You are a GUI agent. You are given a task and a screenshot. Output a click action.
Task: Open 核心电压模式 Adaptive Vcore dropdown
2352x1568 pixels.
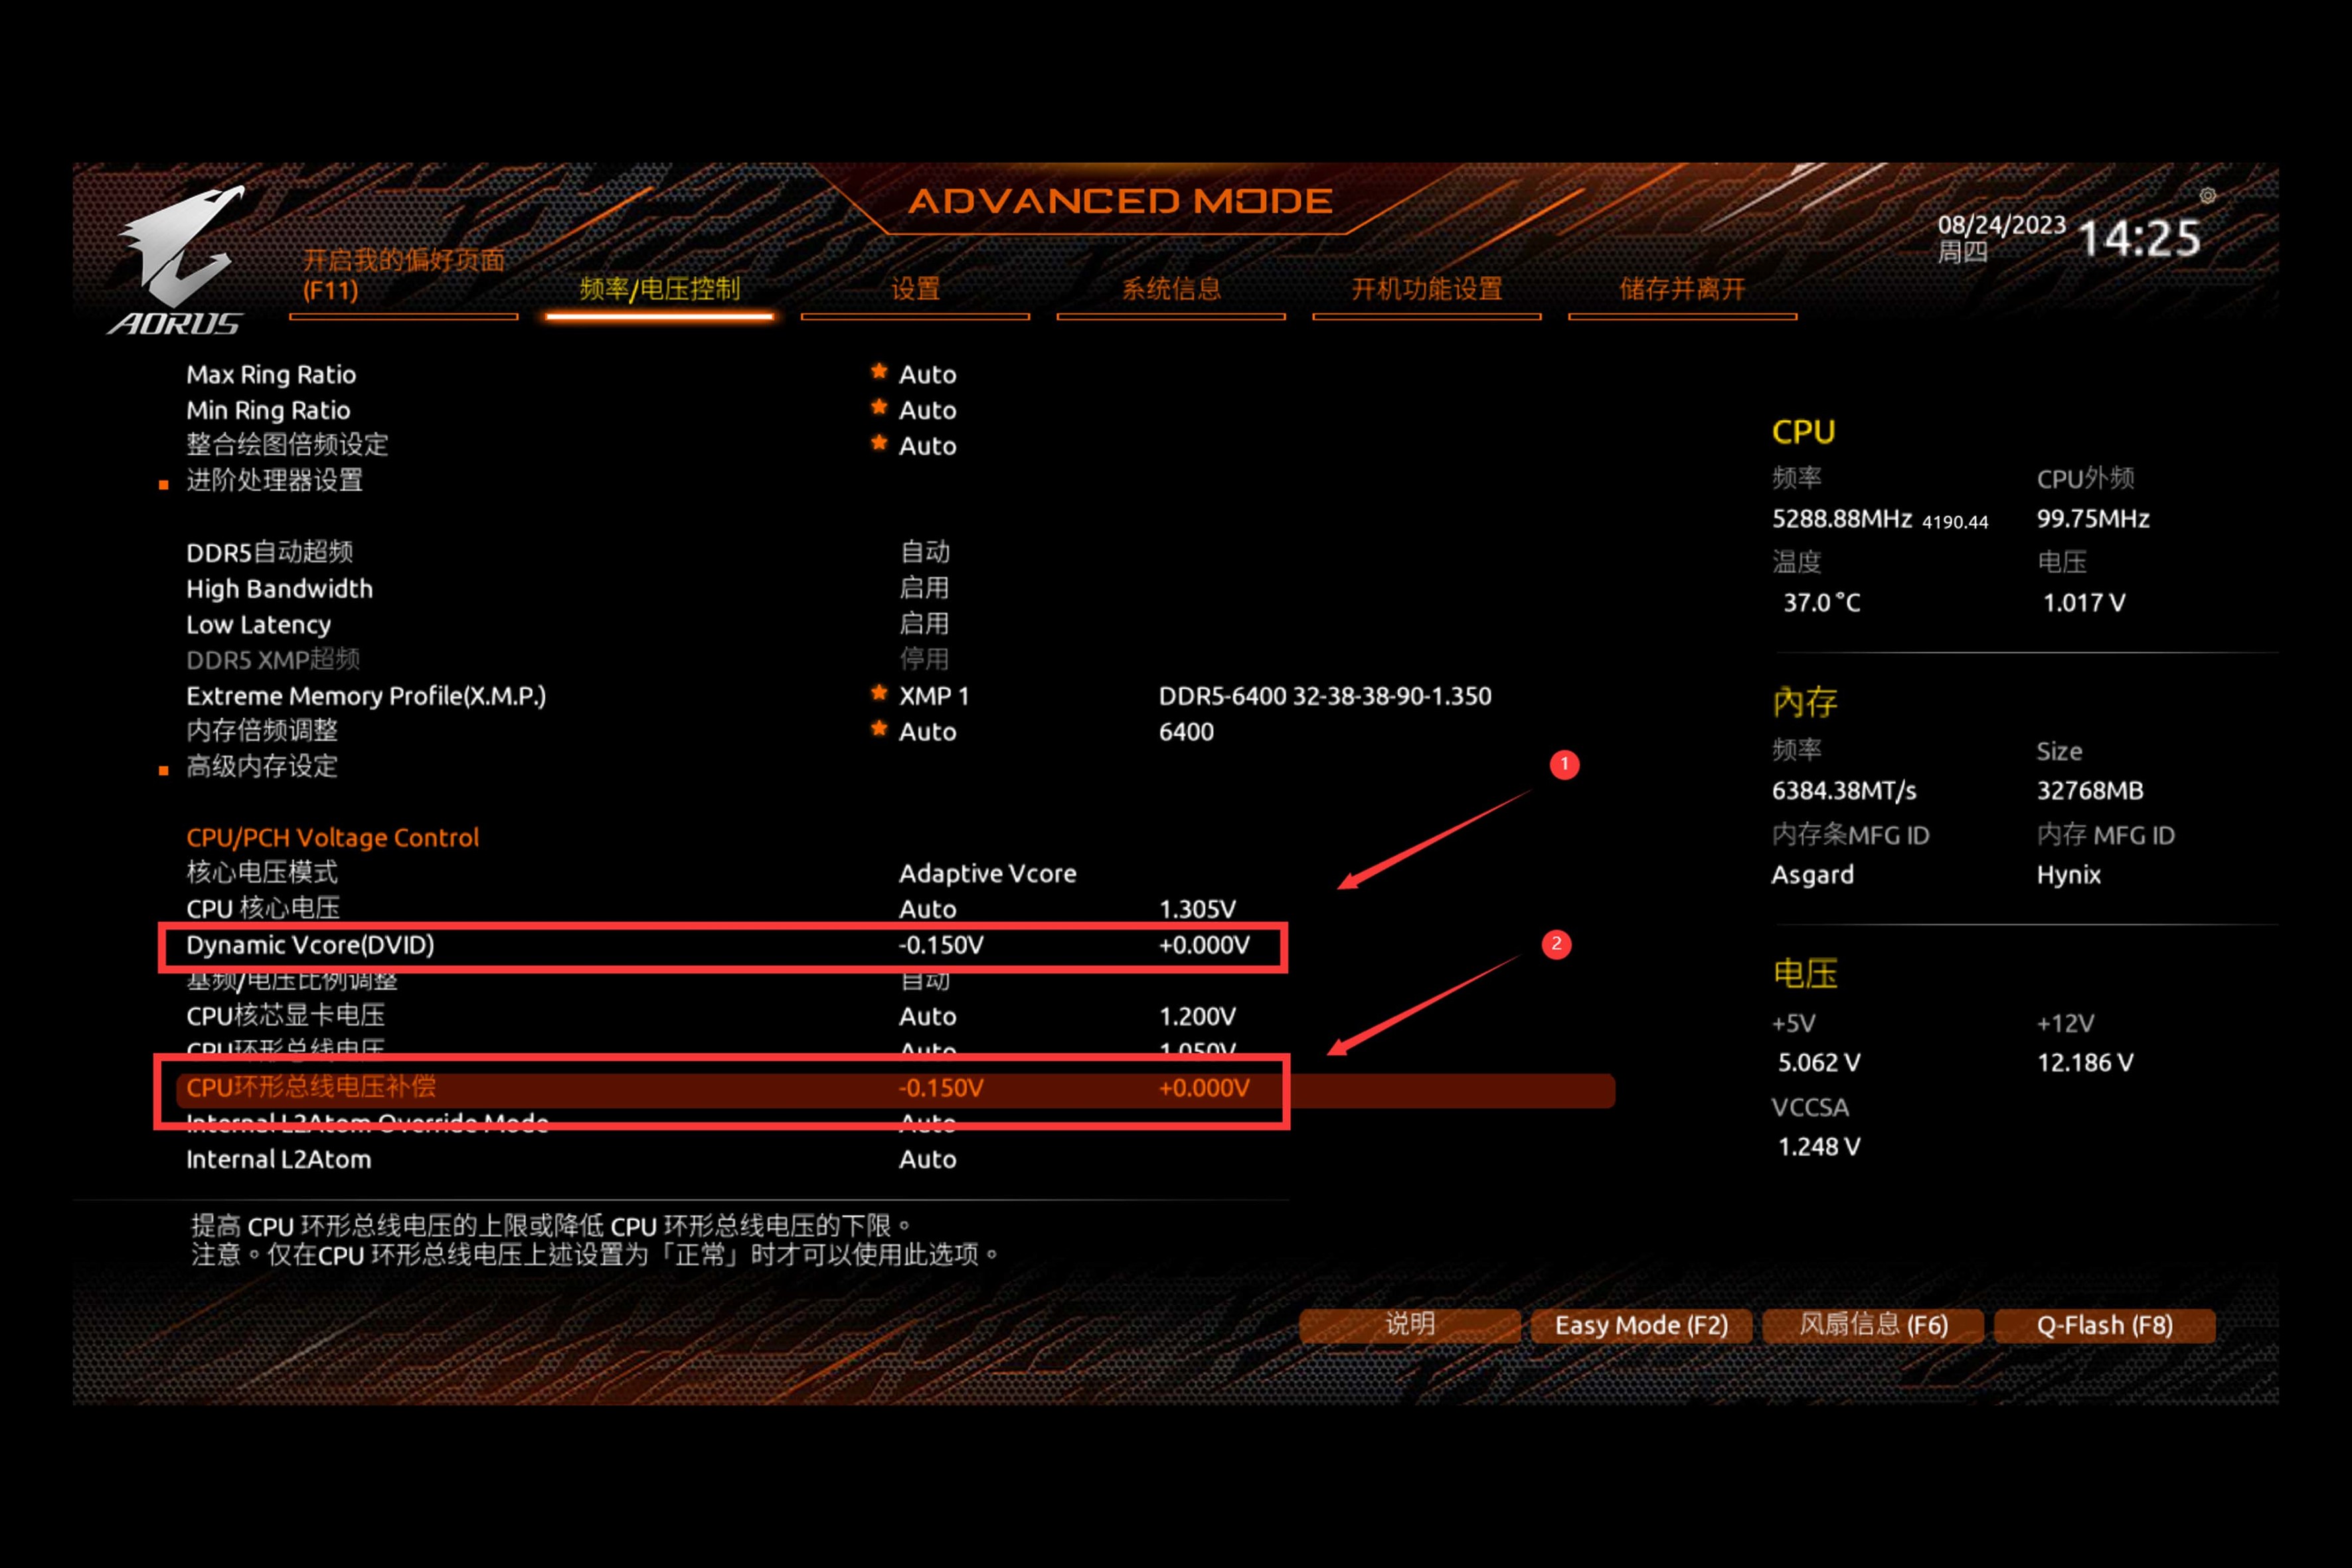pyautogui.click(x=987, y=874)
